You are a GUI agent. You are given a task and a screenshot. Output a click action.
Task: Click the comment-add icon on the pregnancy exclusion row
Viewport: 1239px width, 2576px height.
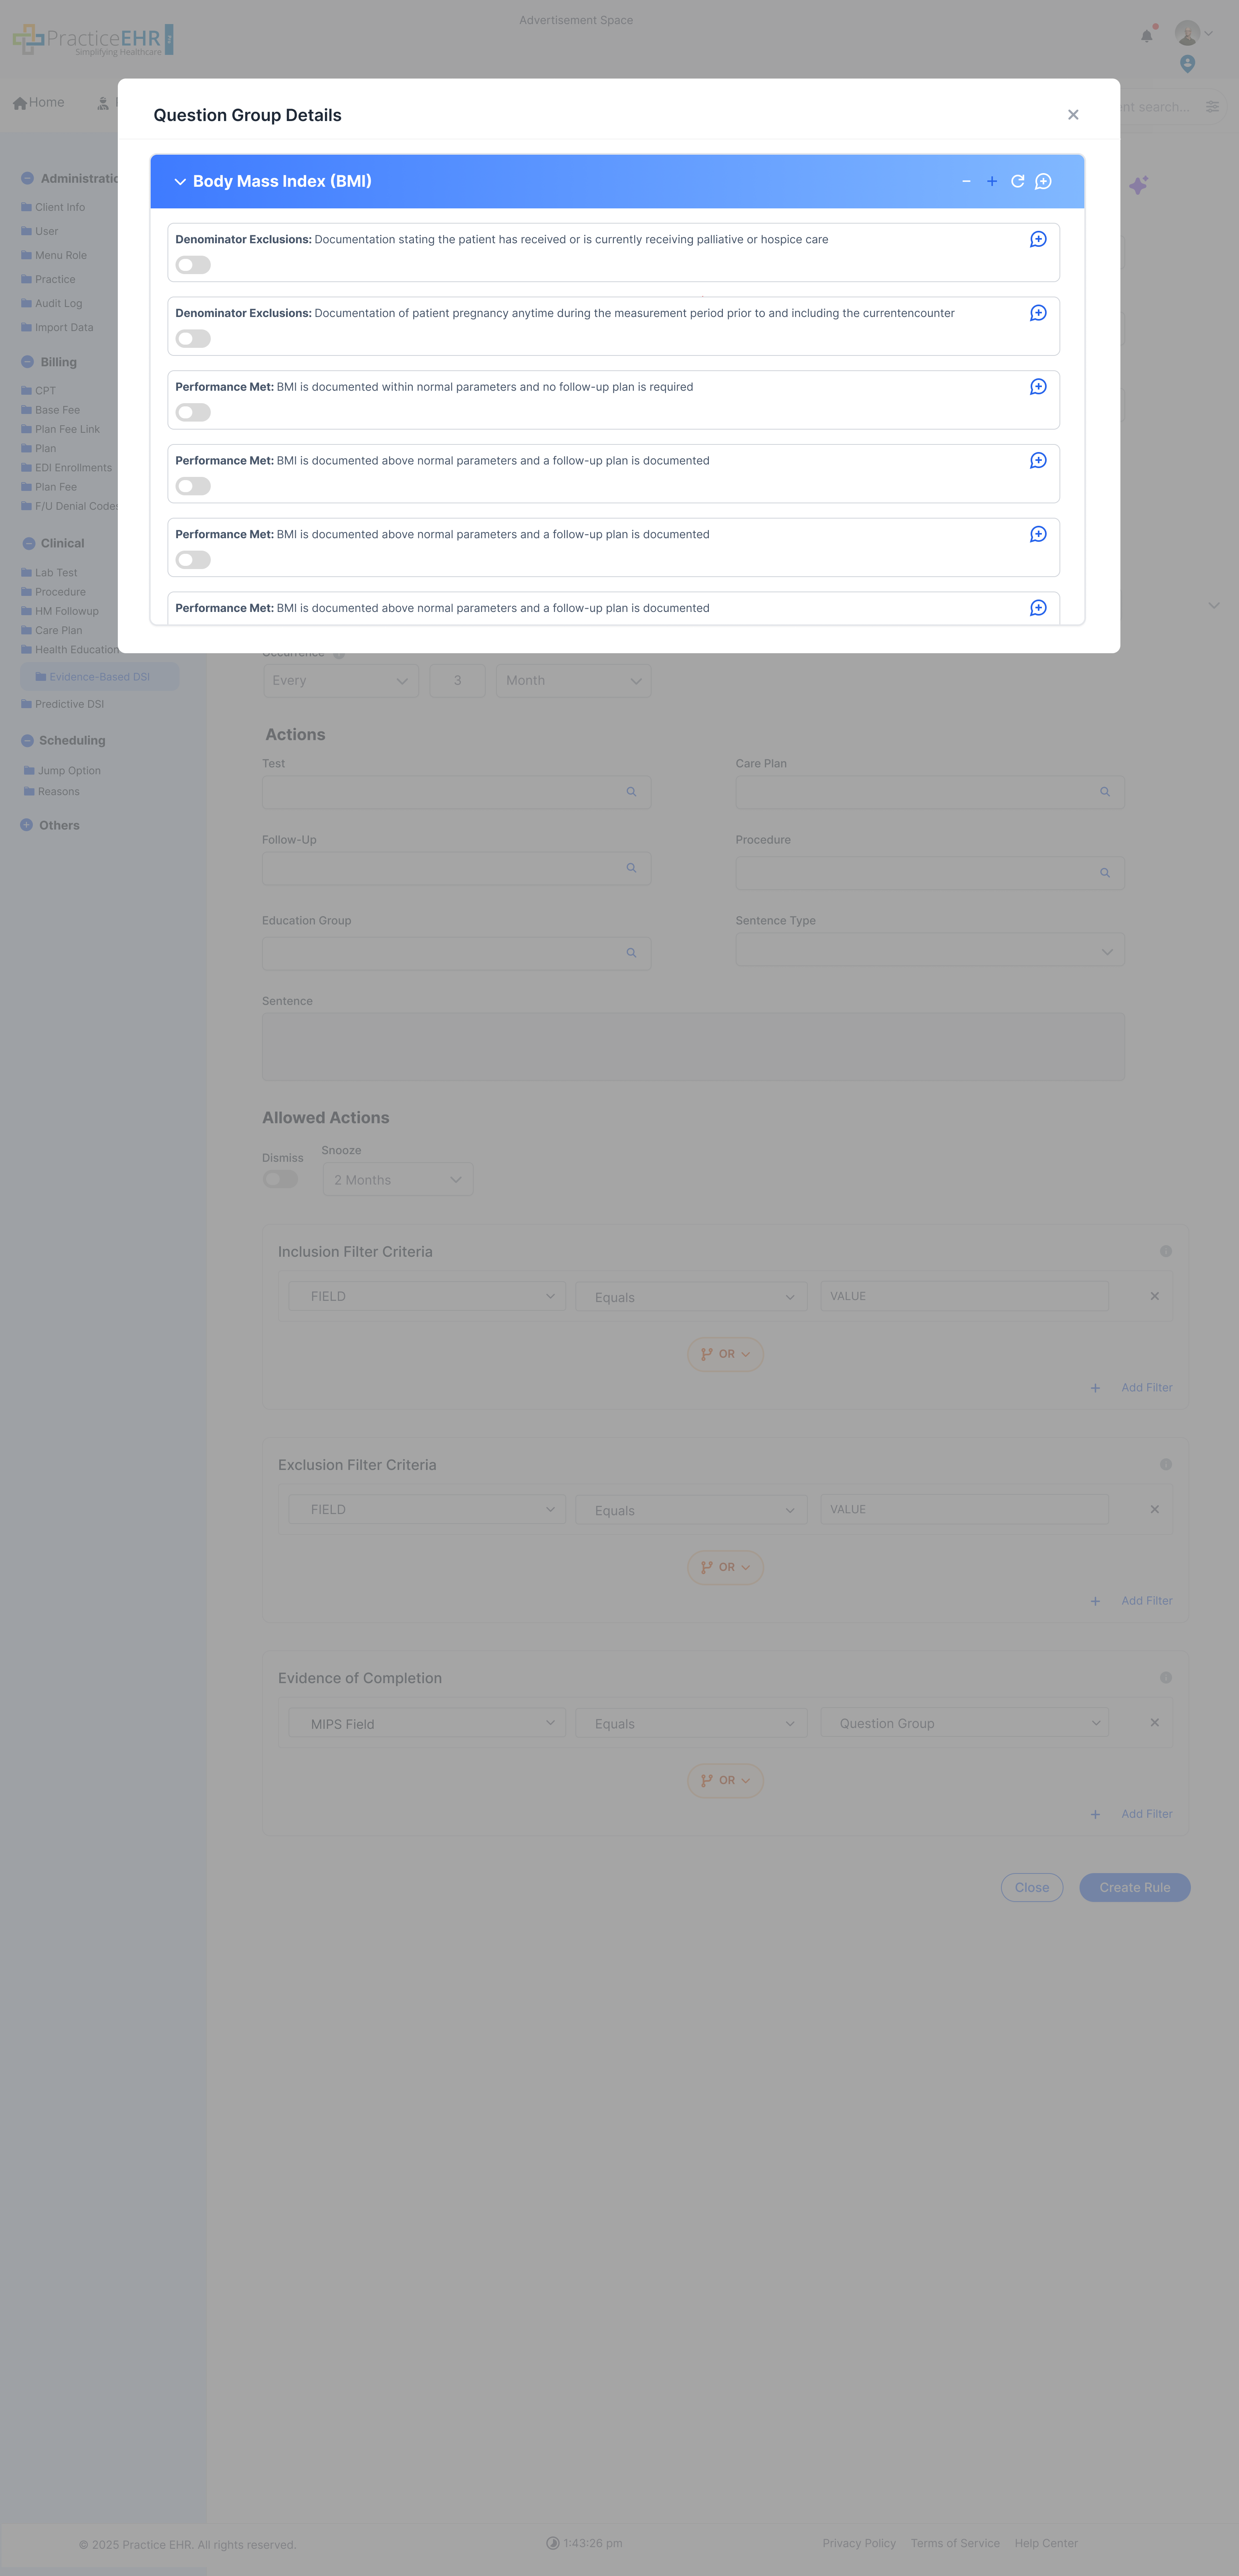tap(1037, 312)
